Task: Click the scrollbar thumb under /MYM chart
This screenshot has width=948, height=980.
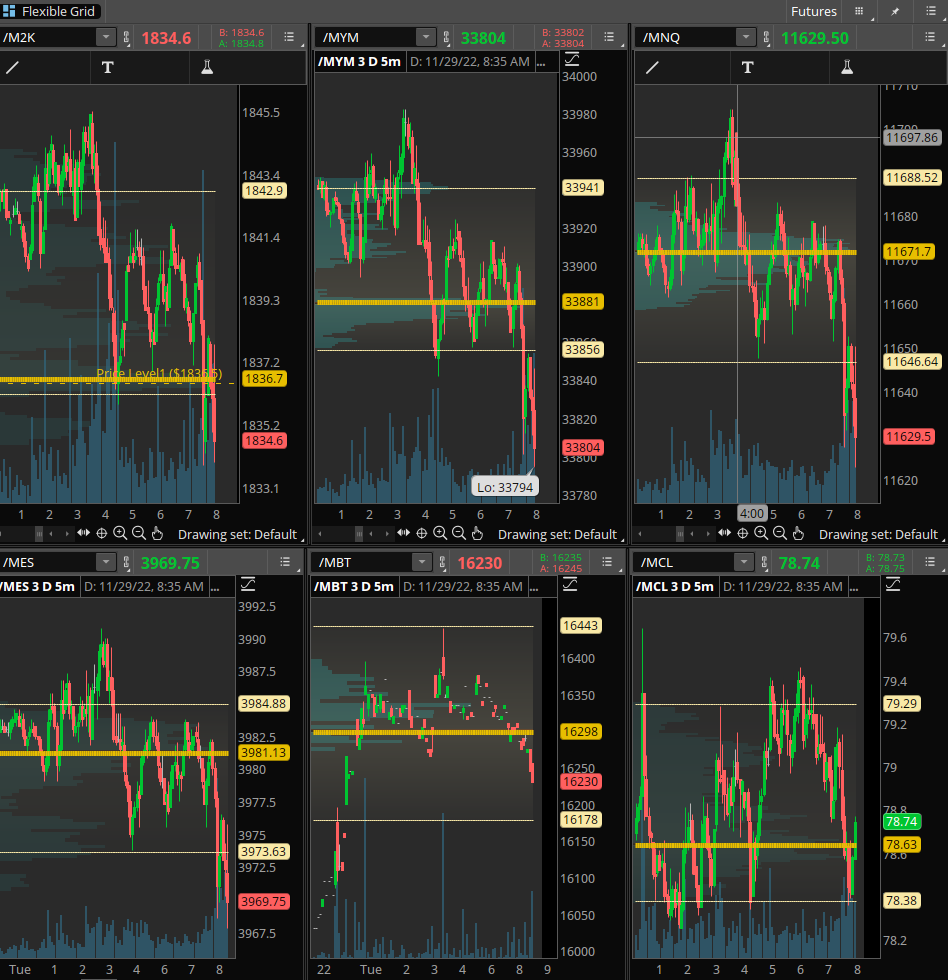Action: pyautogui.click(x=359, y=534)
